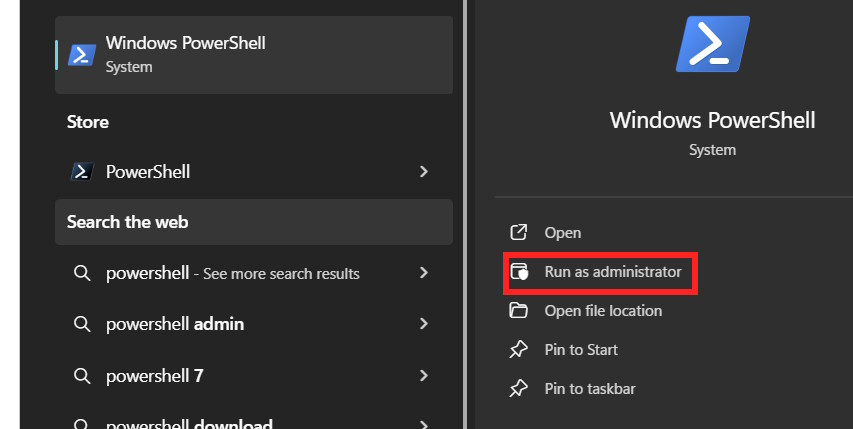Expand chevron for 'powershell 7'
853x429 pixels.
(x=424, y=376)
